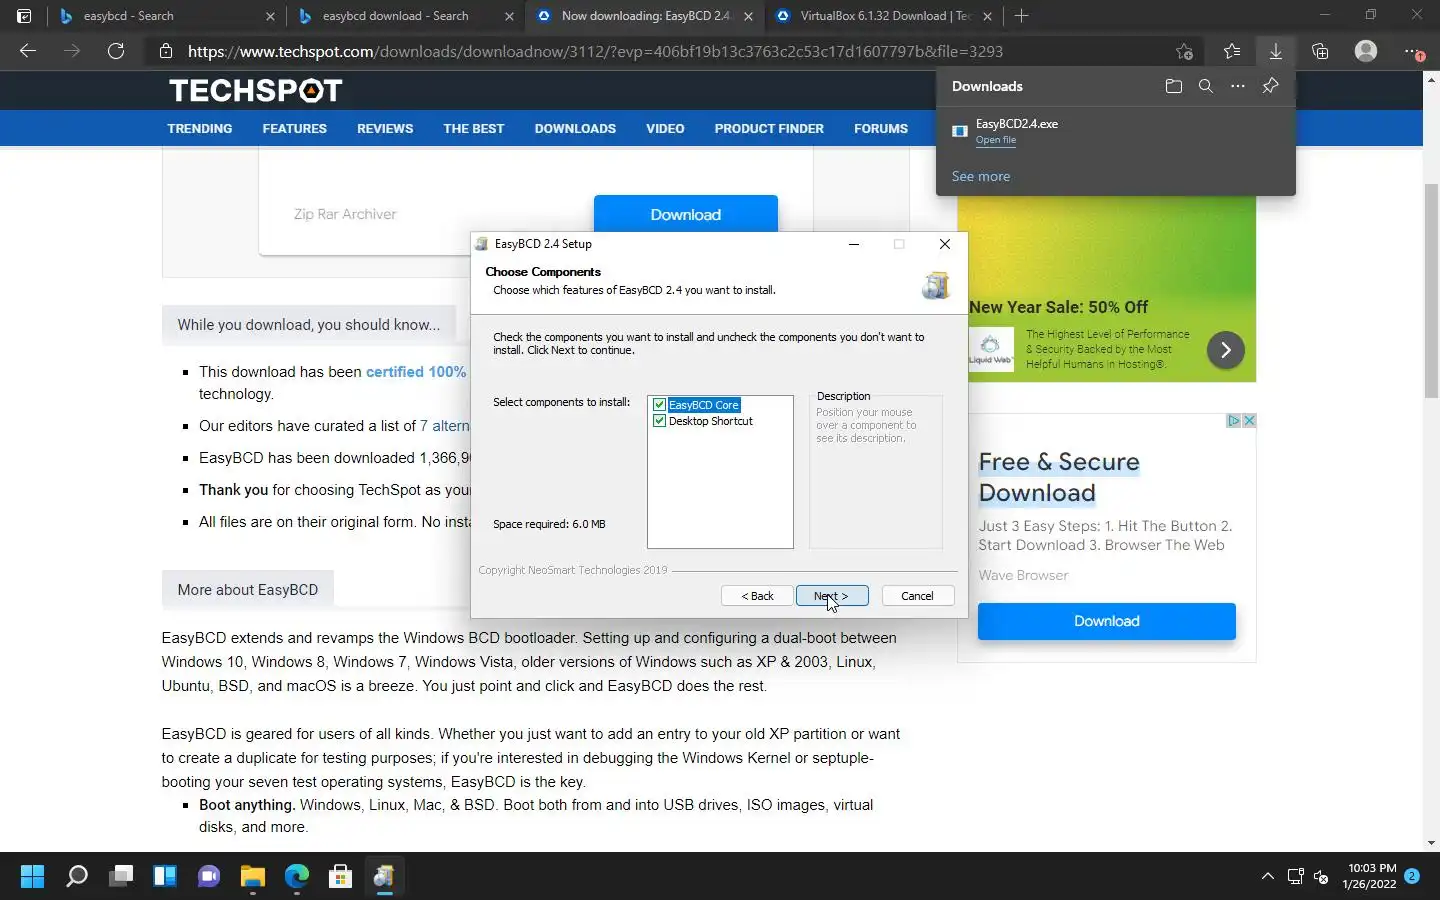Click the ad's next arrow button

1225,350
